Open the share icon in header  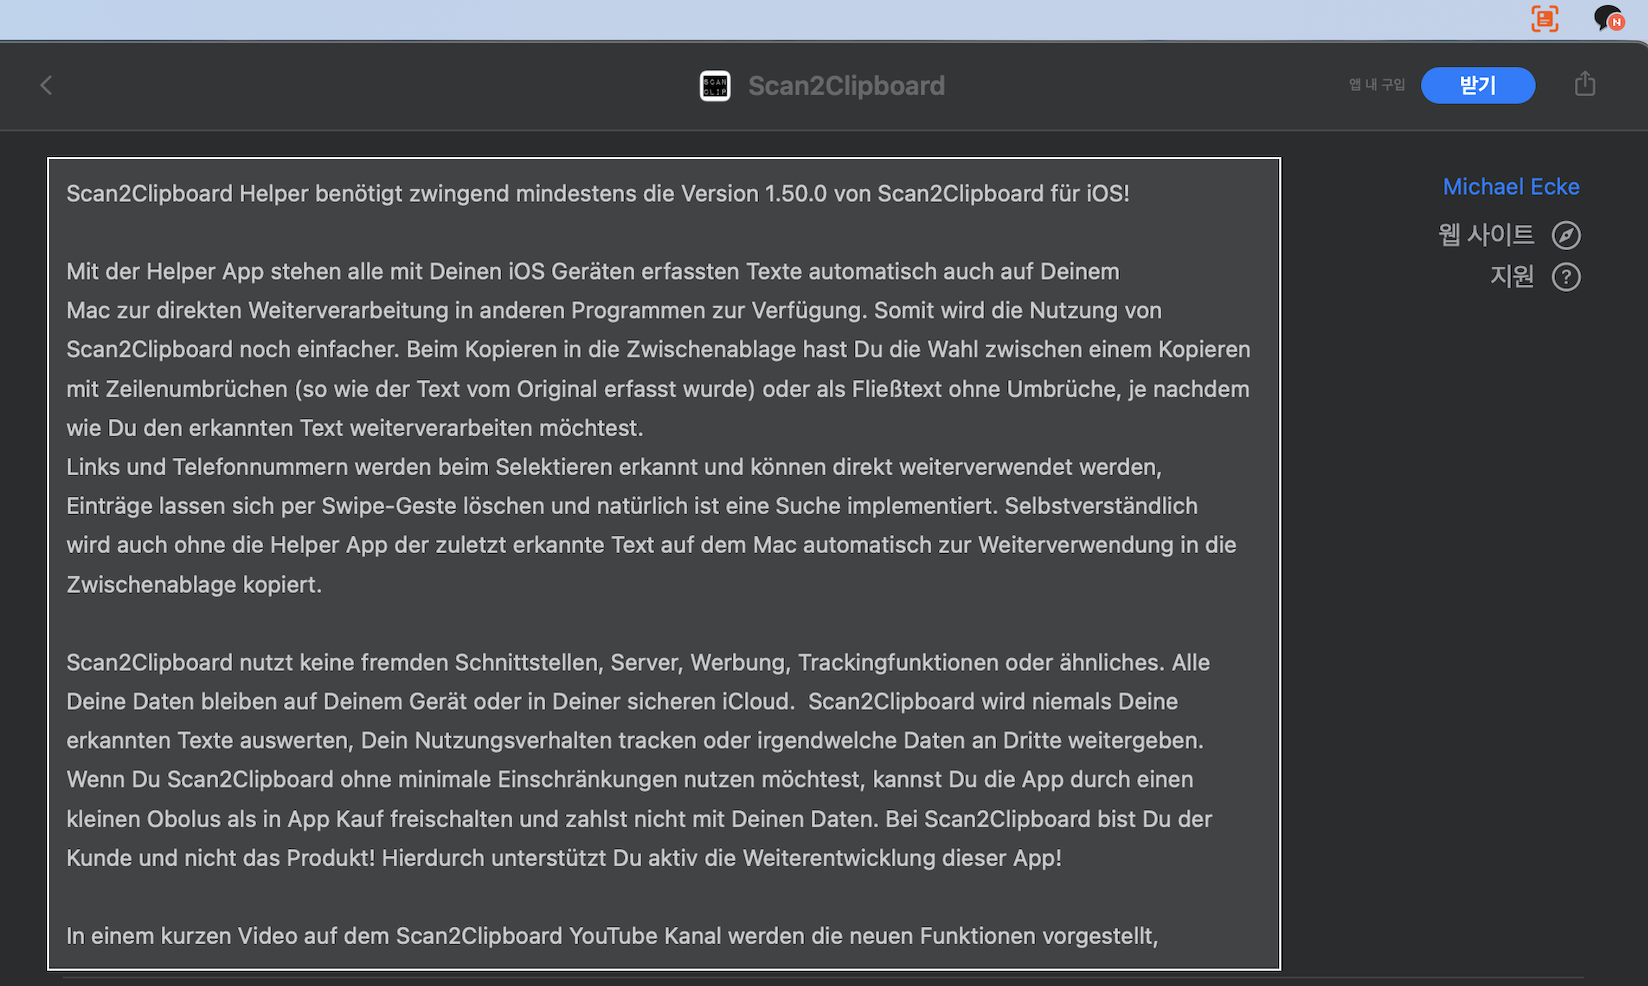1585,84
